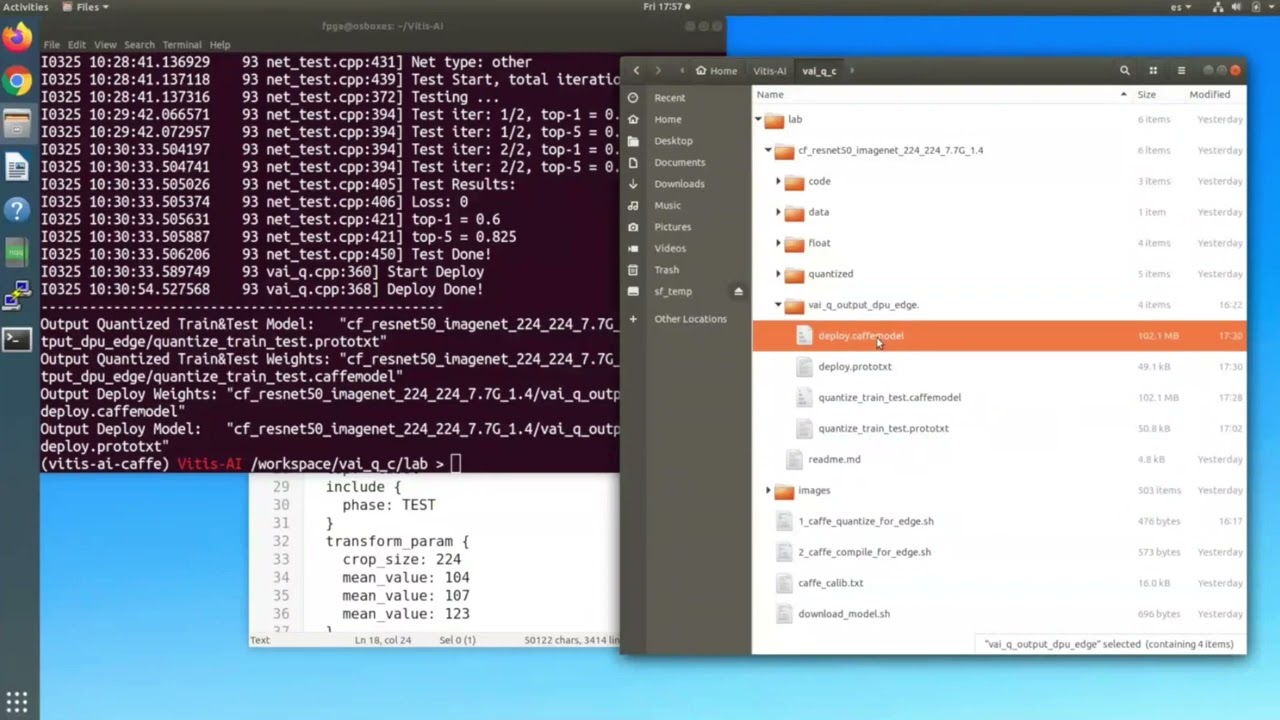
Task: Click Activities in the top bar
Action: pyautogui.click(x=26, y=7)
